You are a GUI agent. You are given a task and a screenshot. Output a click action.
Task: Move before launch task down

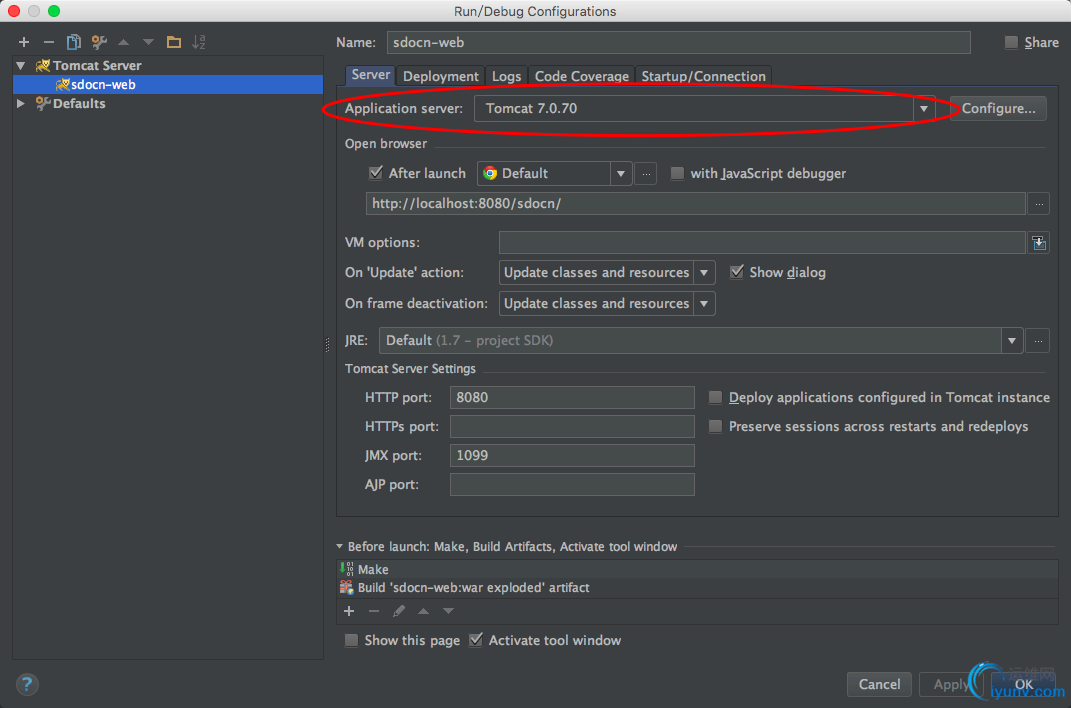coord(448,611)
